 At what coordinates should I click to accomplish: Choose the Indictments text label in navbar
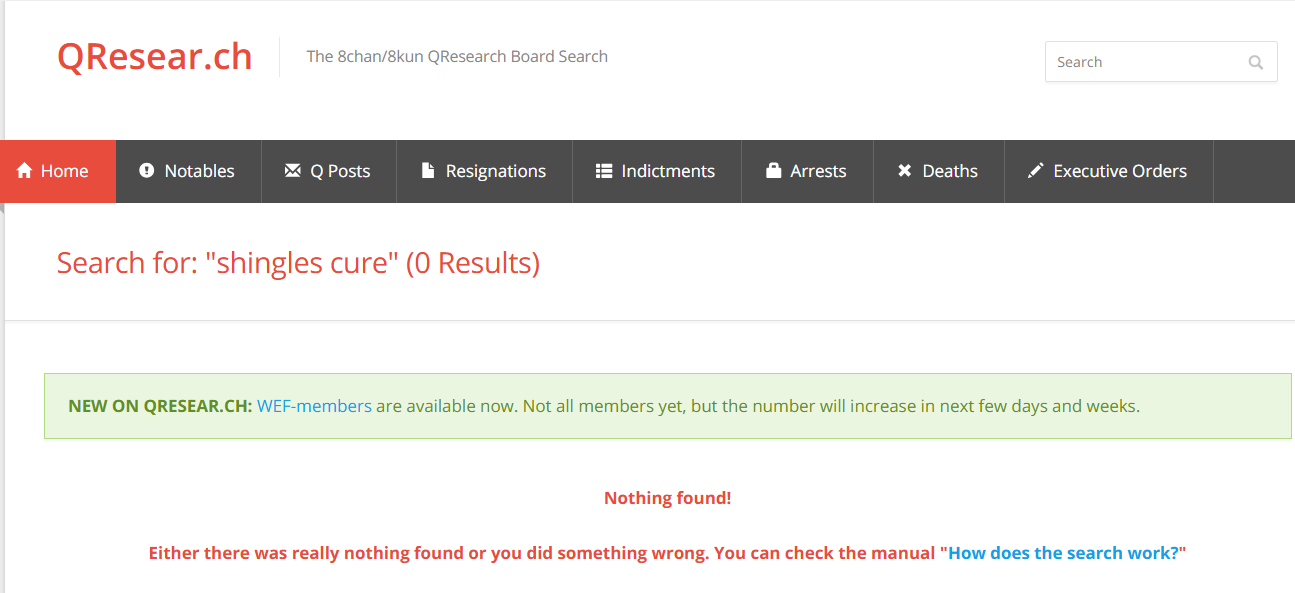(x=668, y=171)
